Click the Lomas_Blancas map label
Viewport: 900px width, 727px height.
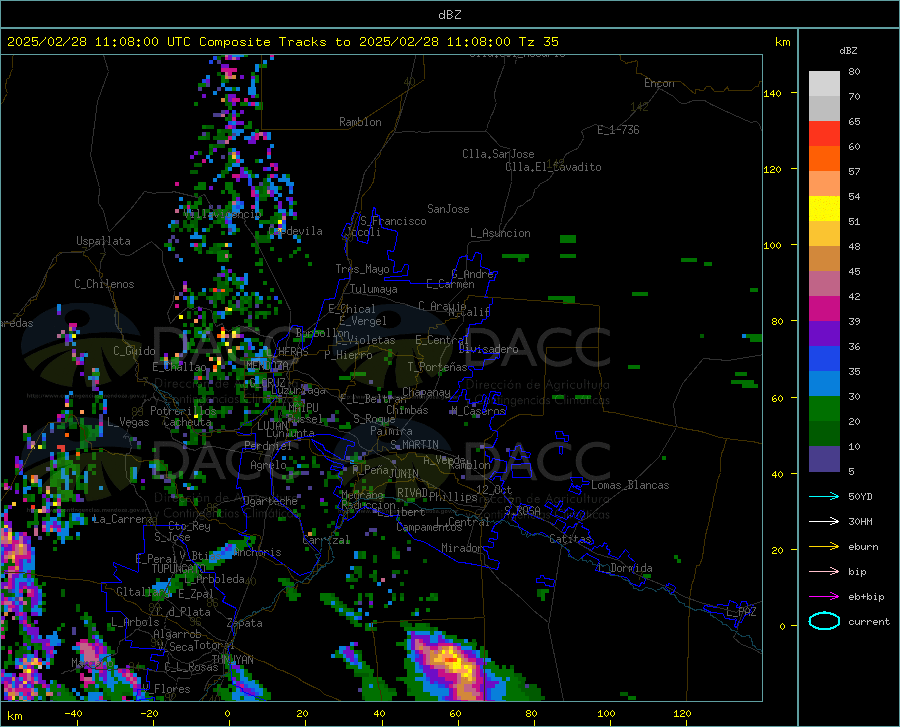click(630, 485)
